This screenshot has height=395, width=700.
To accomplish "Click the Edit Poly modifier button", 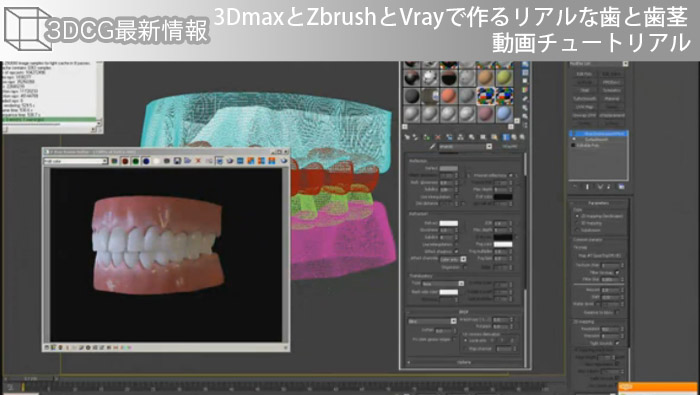I will pyautogui.click(x=584, y=74).
